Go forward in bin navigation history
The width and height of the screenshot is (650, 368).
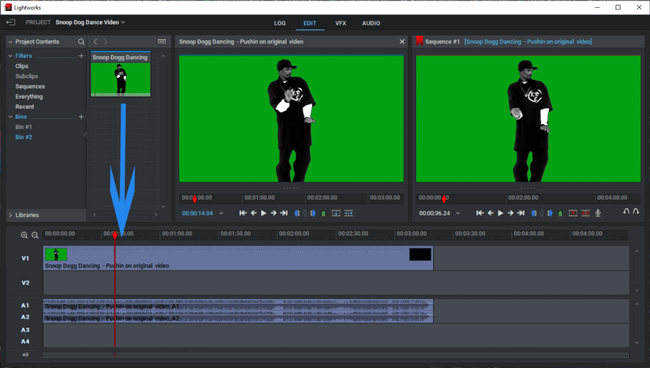[105, 42]
